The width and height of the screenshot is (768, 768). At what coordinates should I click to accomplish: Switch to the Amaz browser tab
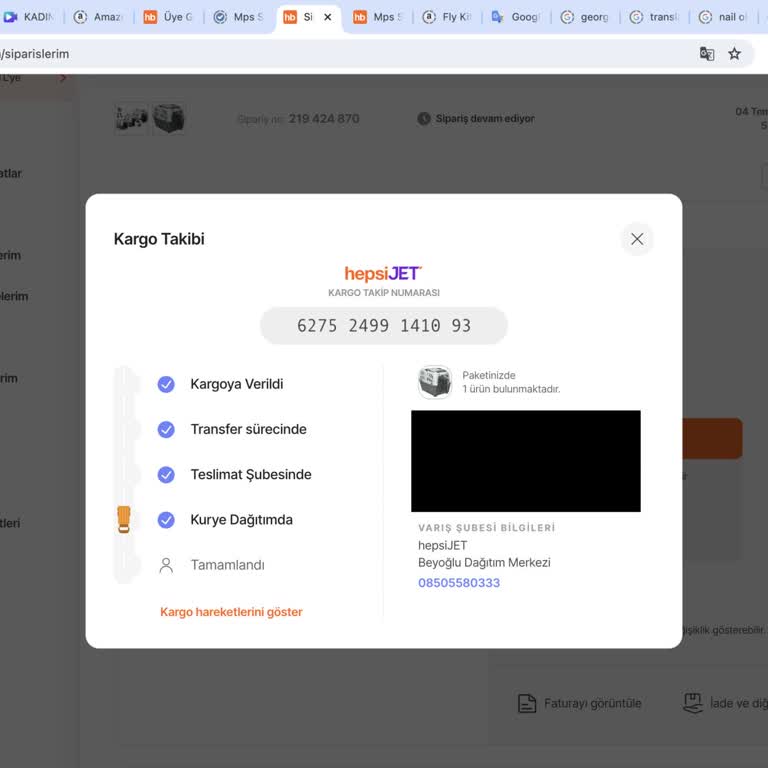pyautogui.click(x=98, y=17)
